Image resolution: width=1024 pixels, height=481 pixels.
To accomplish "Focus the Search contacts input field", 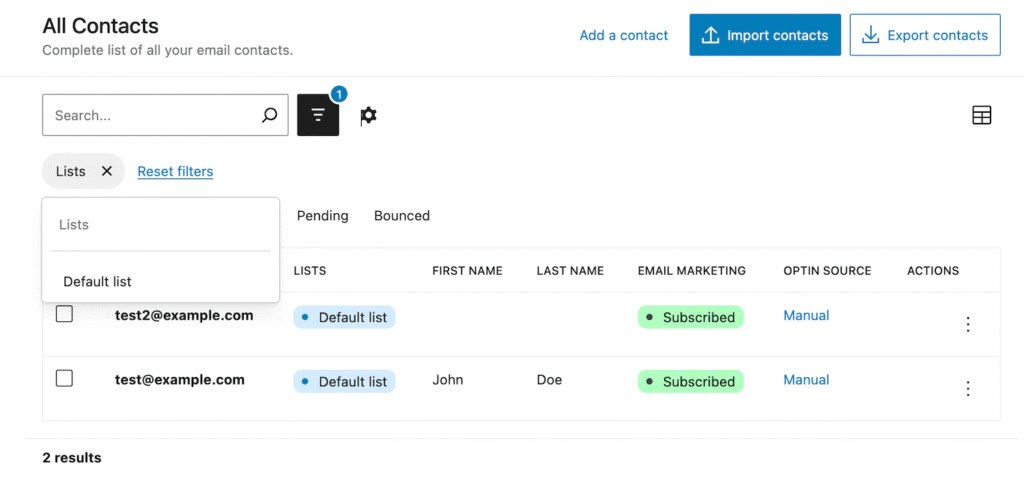I will [150, 115].
